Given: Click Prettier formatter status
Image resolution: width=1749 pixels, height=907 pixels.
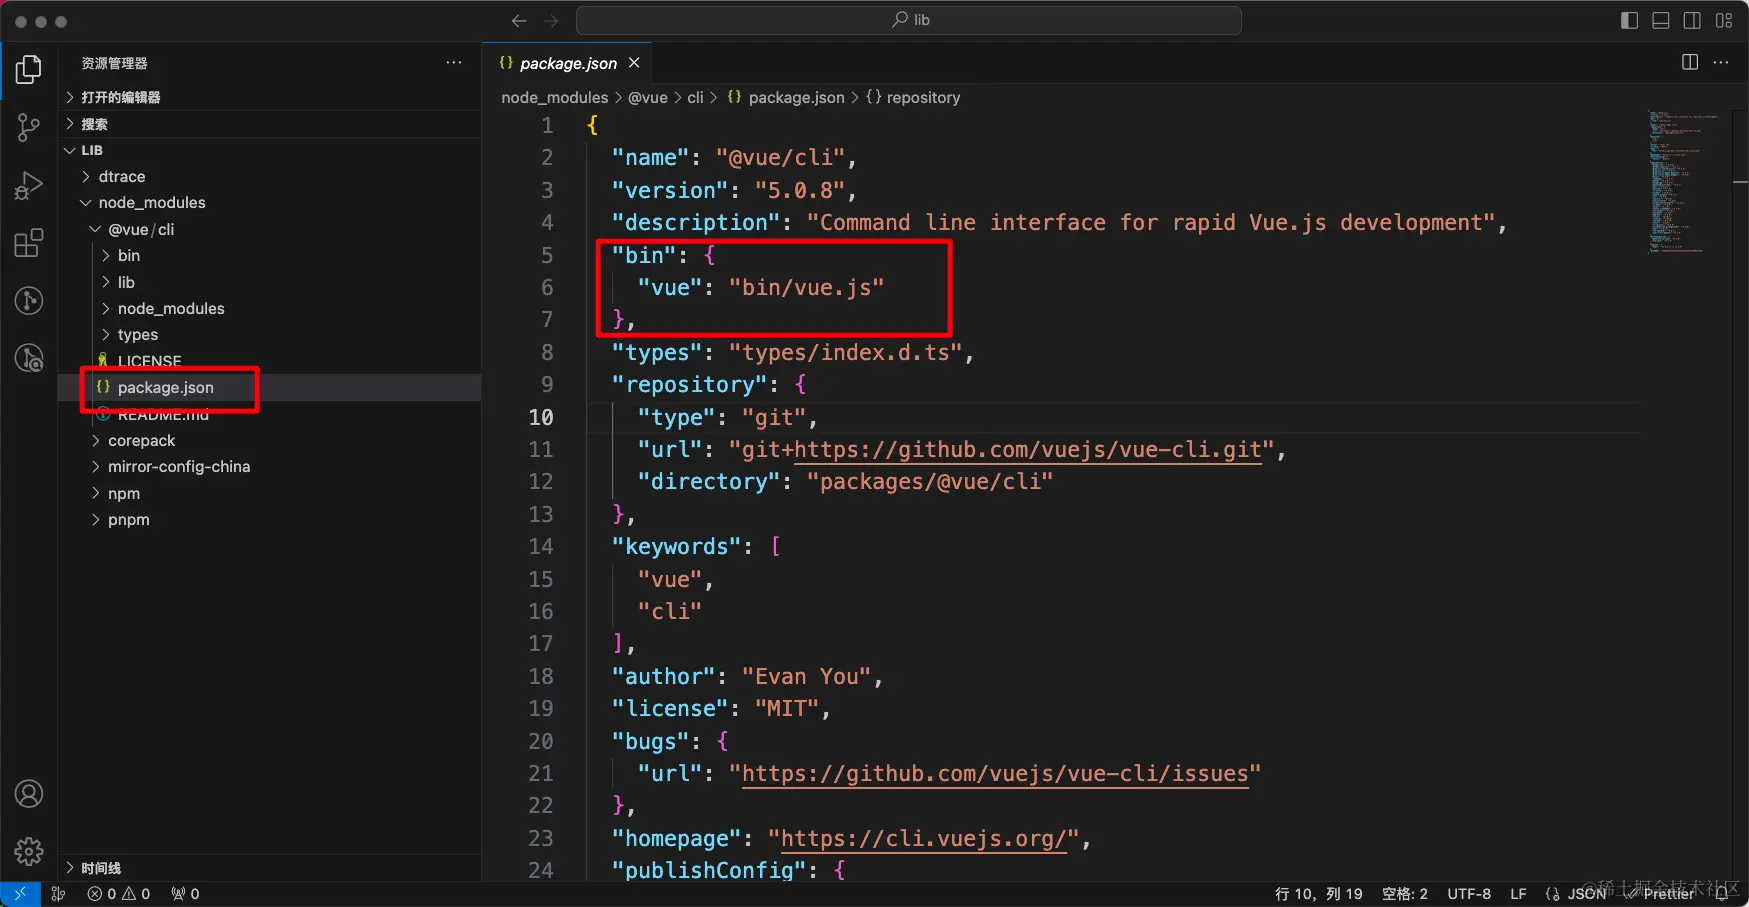Looking at the screenshot, I should [1660, 894].
